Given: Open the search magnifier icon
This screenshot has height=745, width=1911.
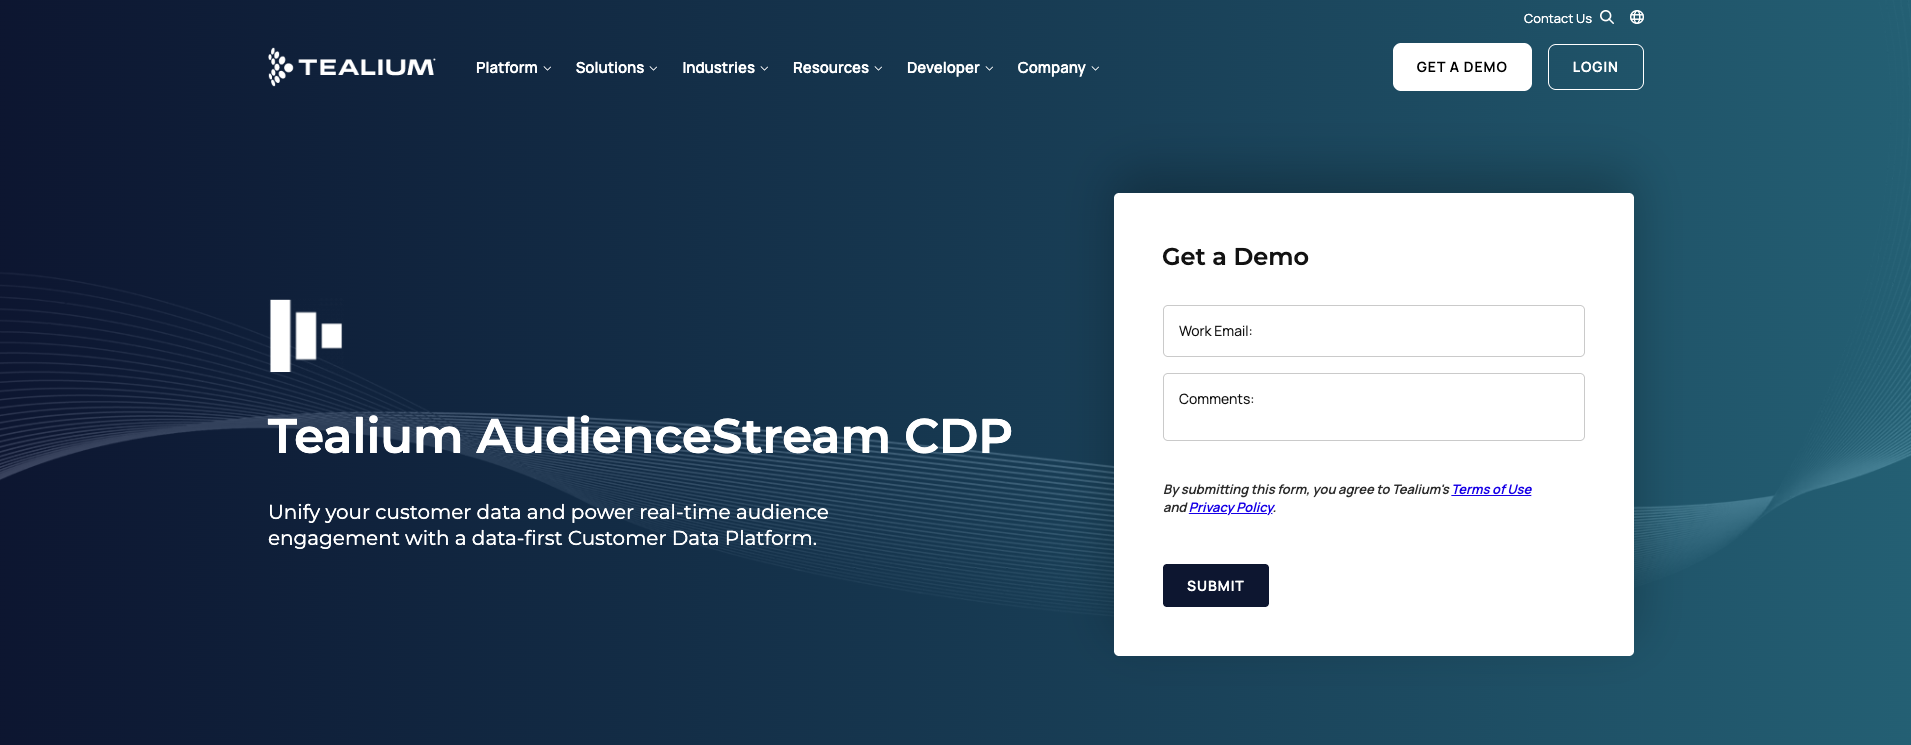Looking at the screenshot, I should point(1607,17).
